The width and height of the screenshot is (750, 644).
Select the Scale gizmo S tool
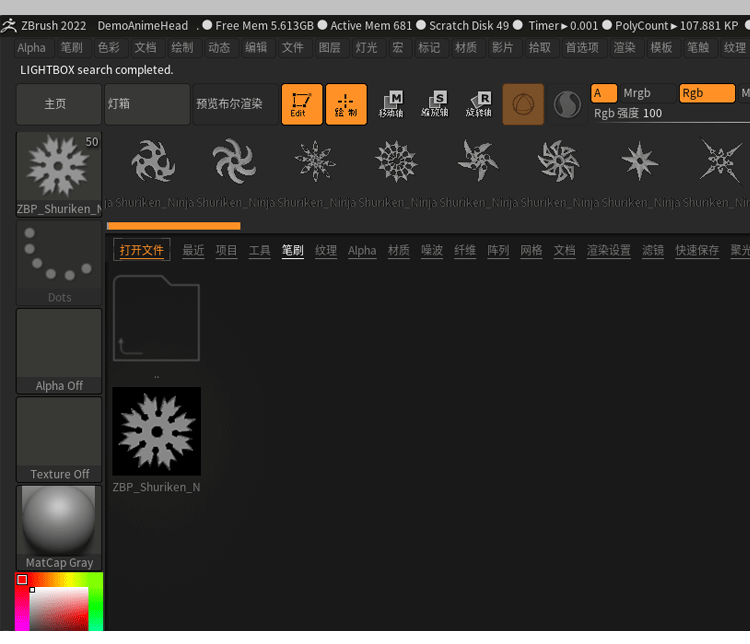coord(434,104)
